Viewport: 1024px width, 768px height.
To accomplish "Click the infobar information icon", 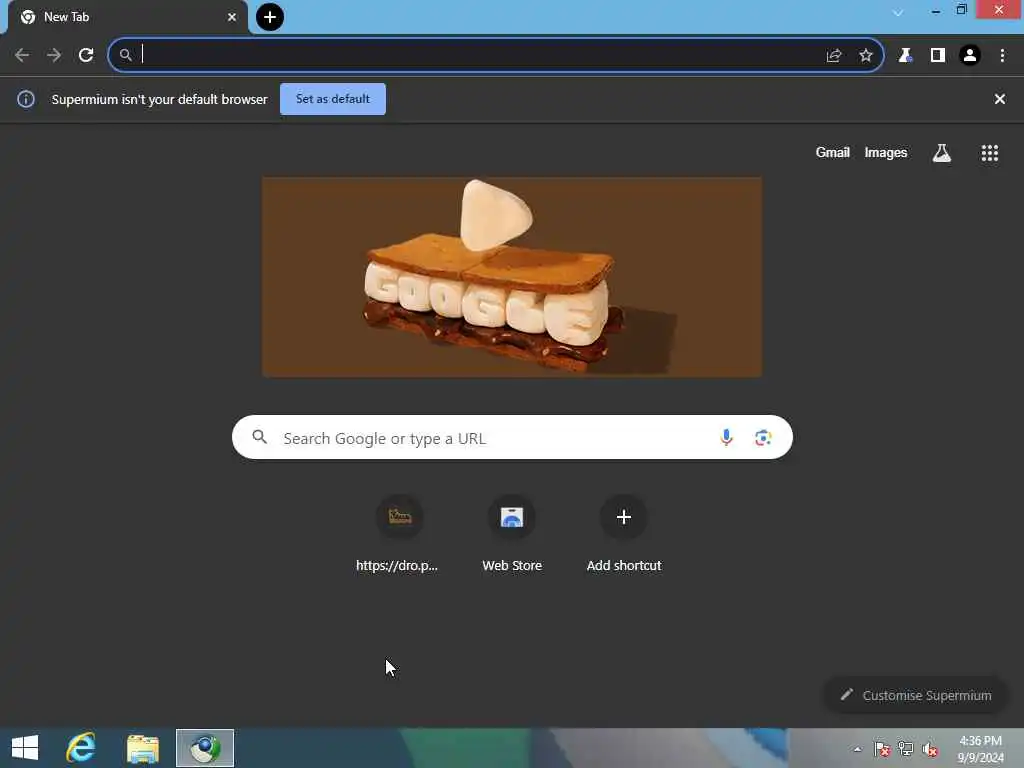I will (26, 99).
